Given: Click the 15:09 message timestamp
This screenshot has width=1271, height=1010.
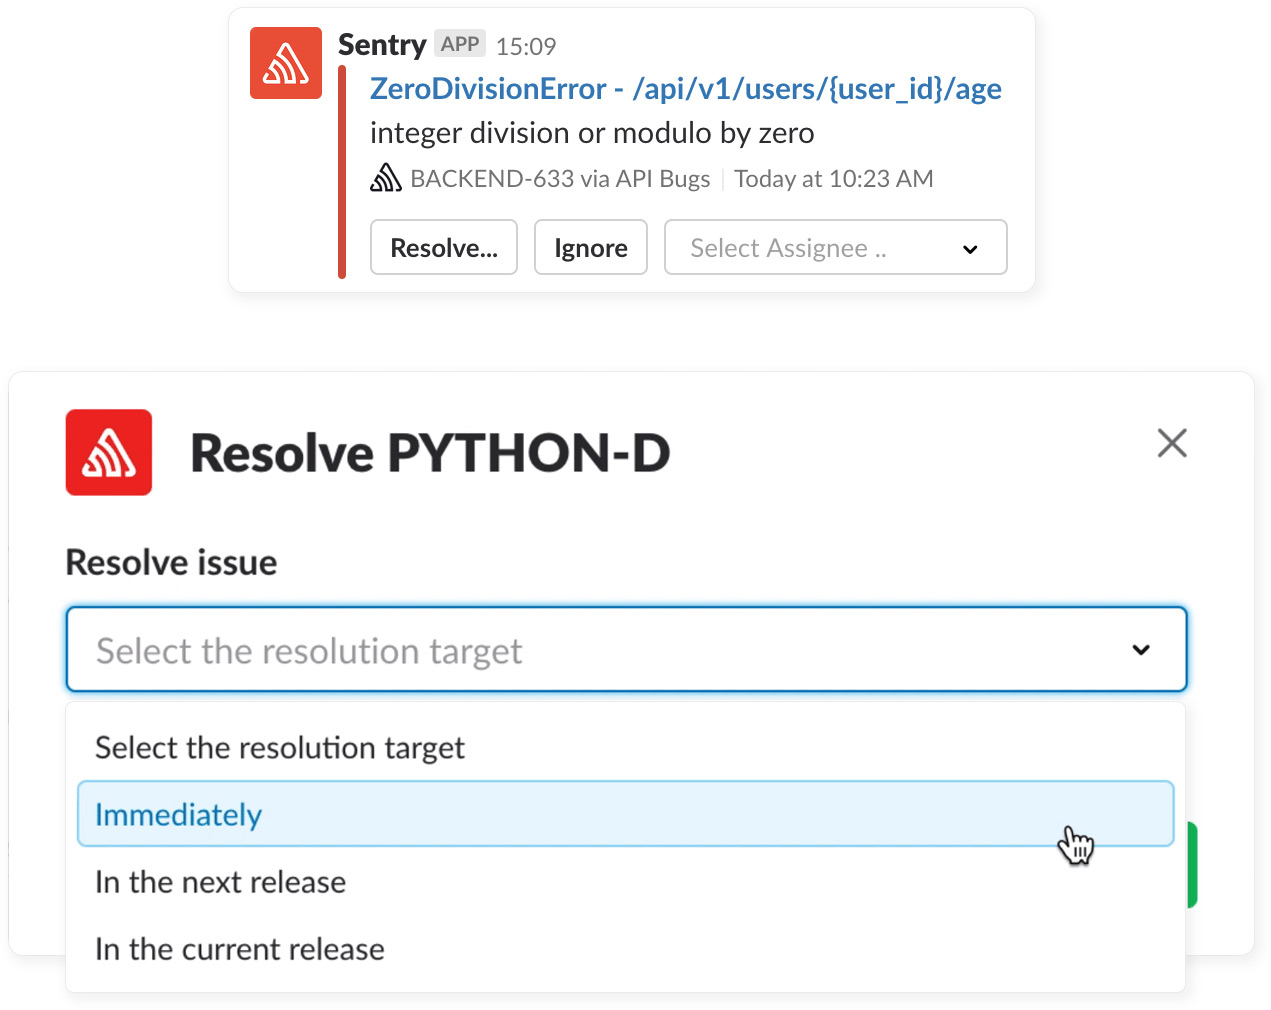Looking at the screenshot, I should tap(526, 46).
